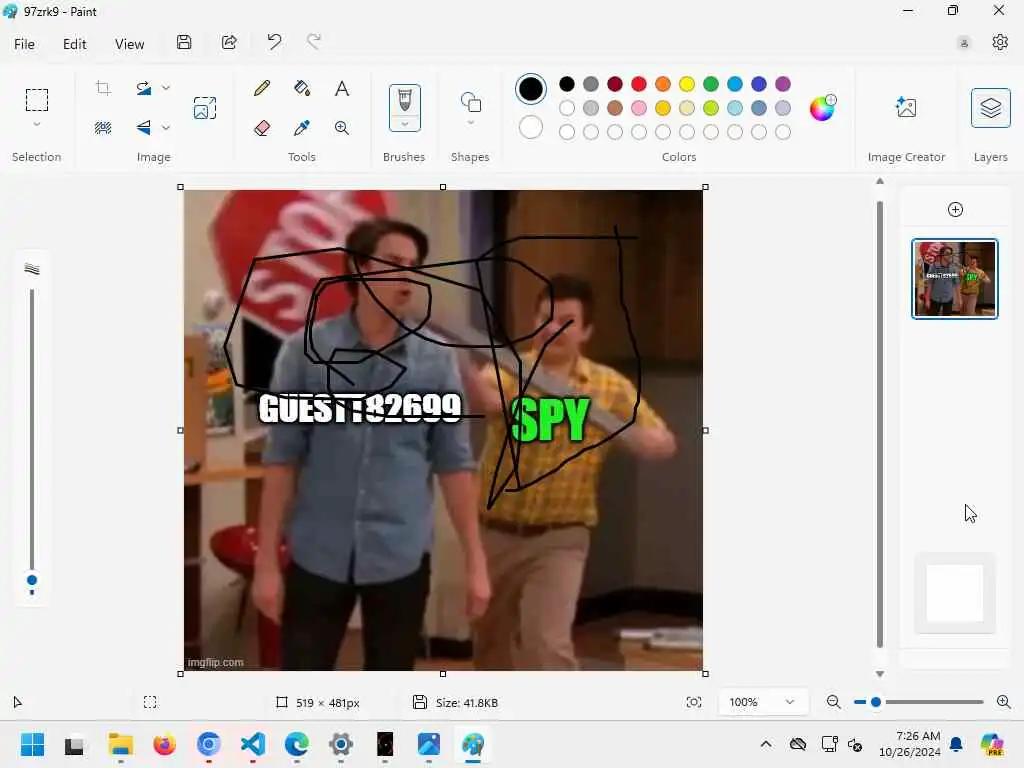Click the brush size slider handle
The image size is (1024, 768).
[31, 581]
